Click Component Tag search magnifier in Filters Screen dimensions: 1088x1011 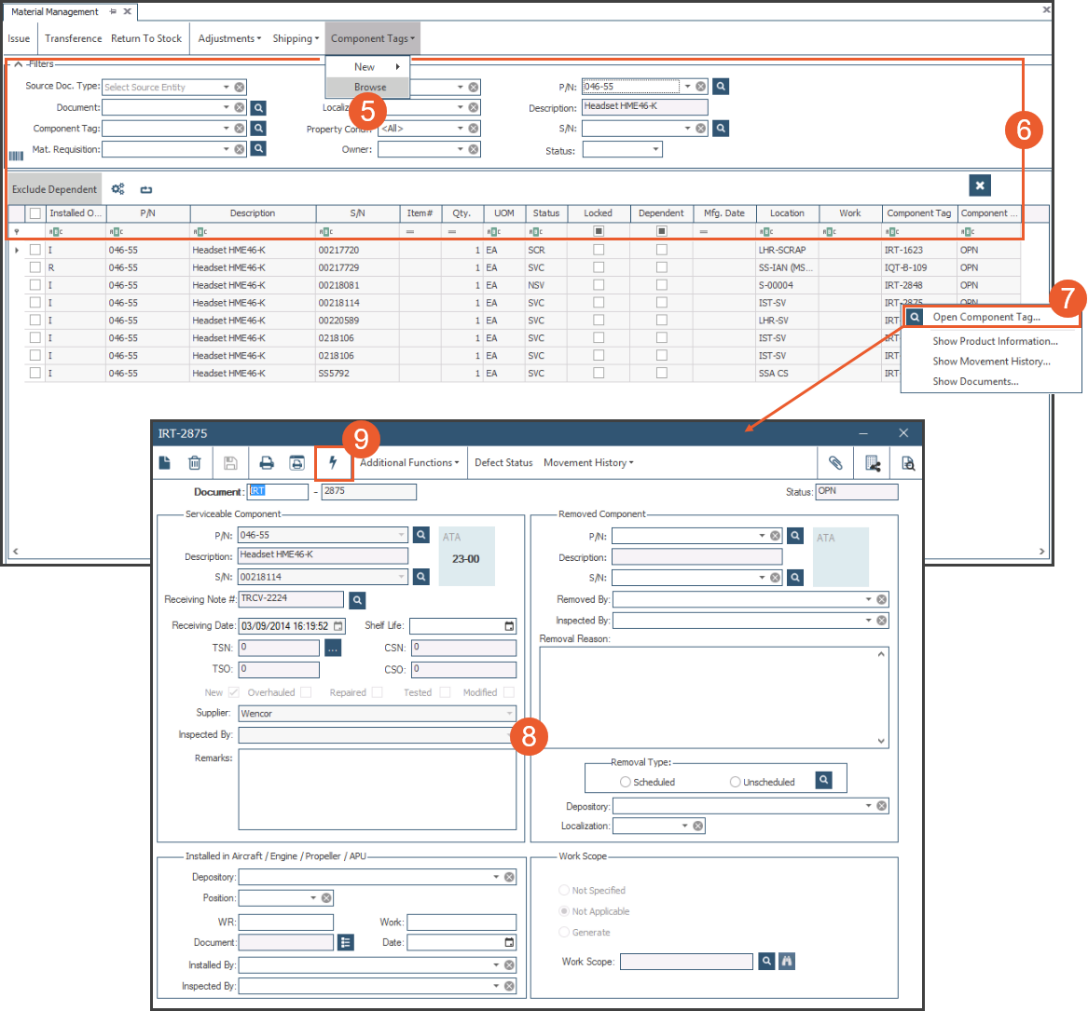[x=258, y=128]
